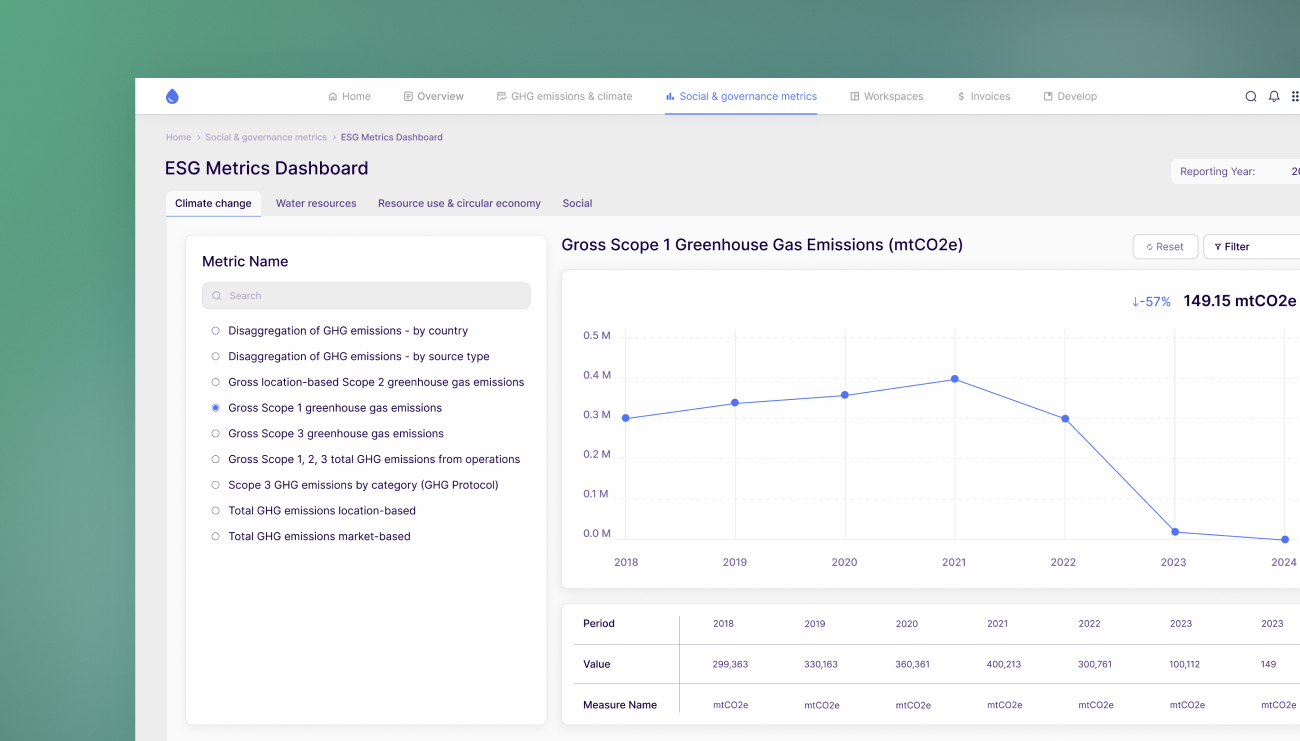1300x741 pixels.
Task: Open the Reporting Year selector
Action: (1236, 172)
